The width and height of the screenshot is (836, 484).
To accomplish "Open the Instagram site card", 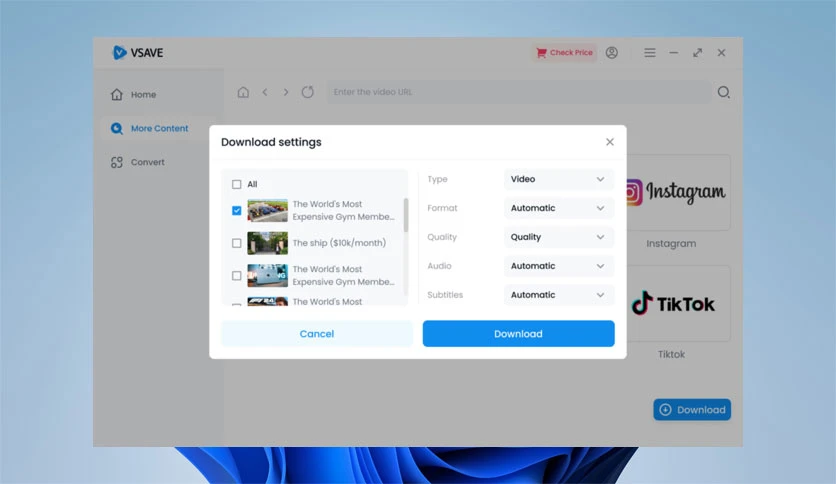I will pyautogui.click(x=678, y=192).
